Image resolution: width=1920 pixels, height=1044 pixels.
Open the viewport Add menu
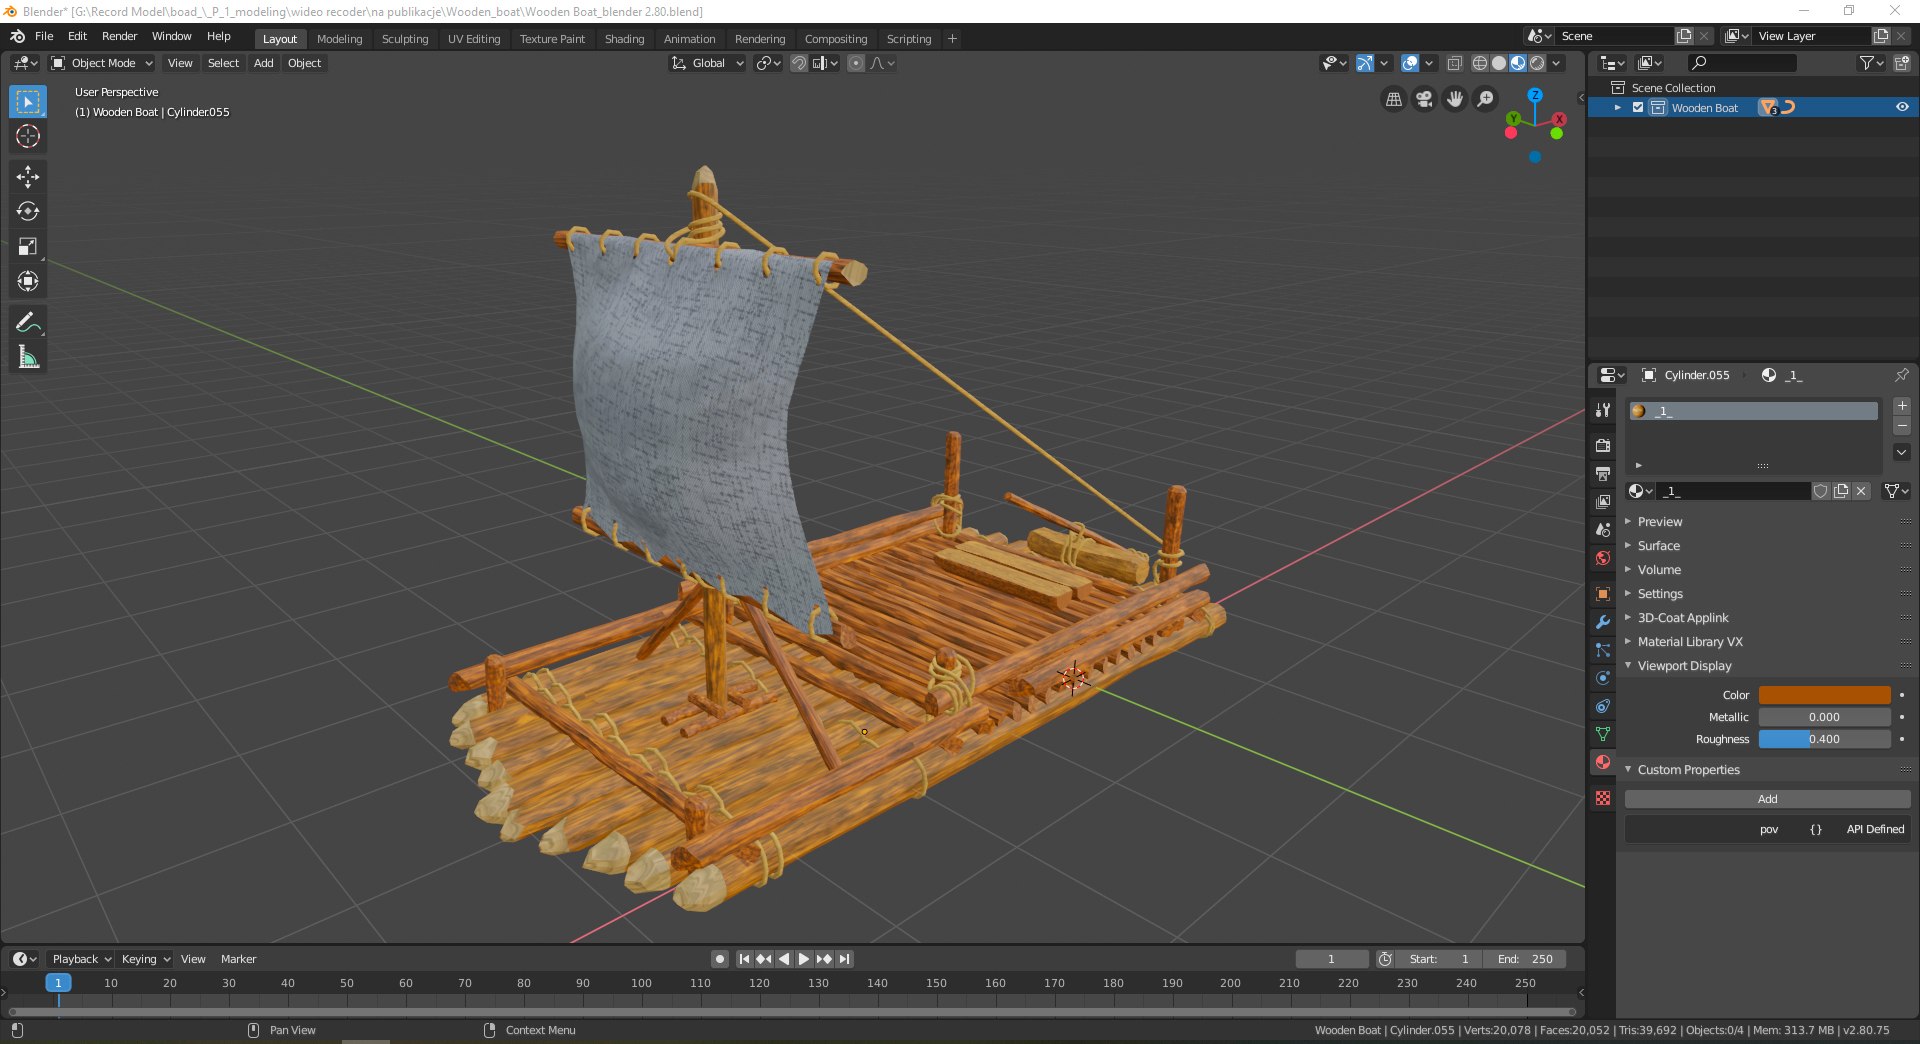pos(264,63)
